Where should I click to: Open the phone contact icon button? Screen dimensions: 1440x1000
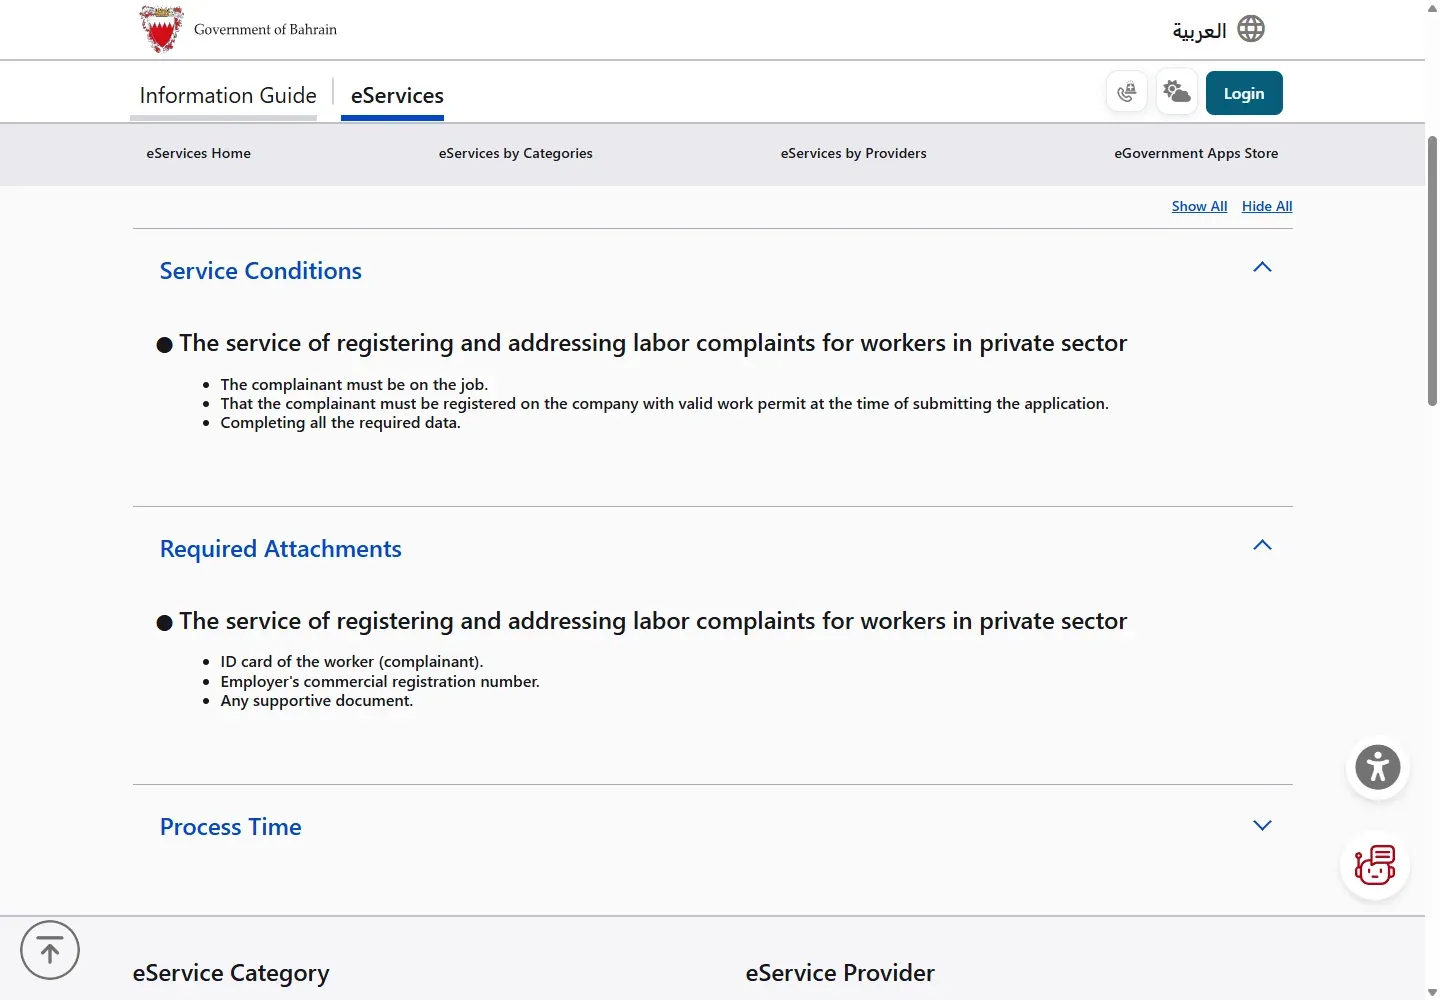pyautogui.click(x=1127, y=93)
